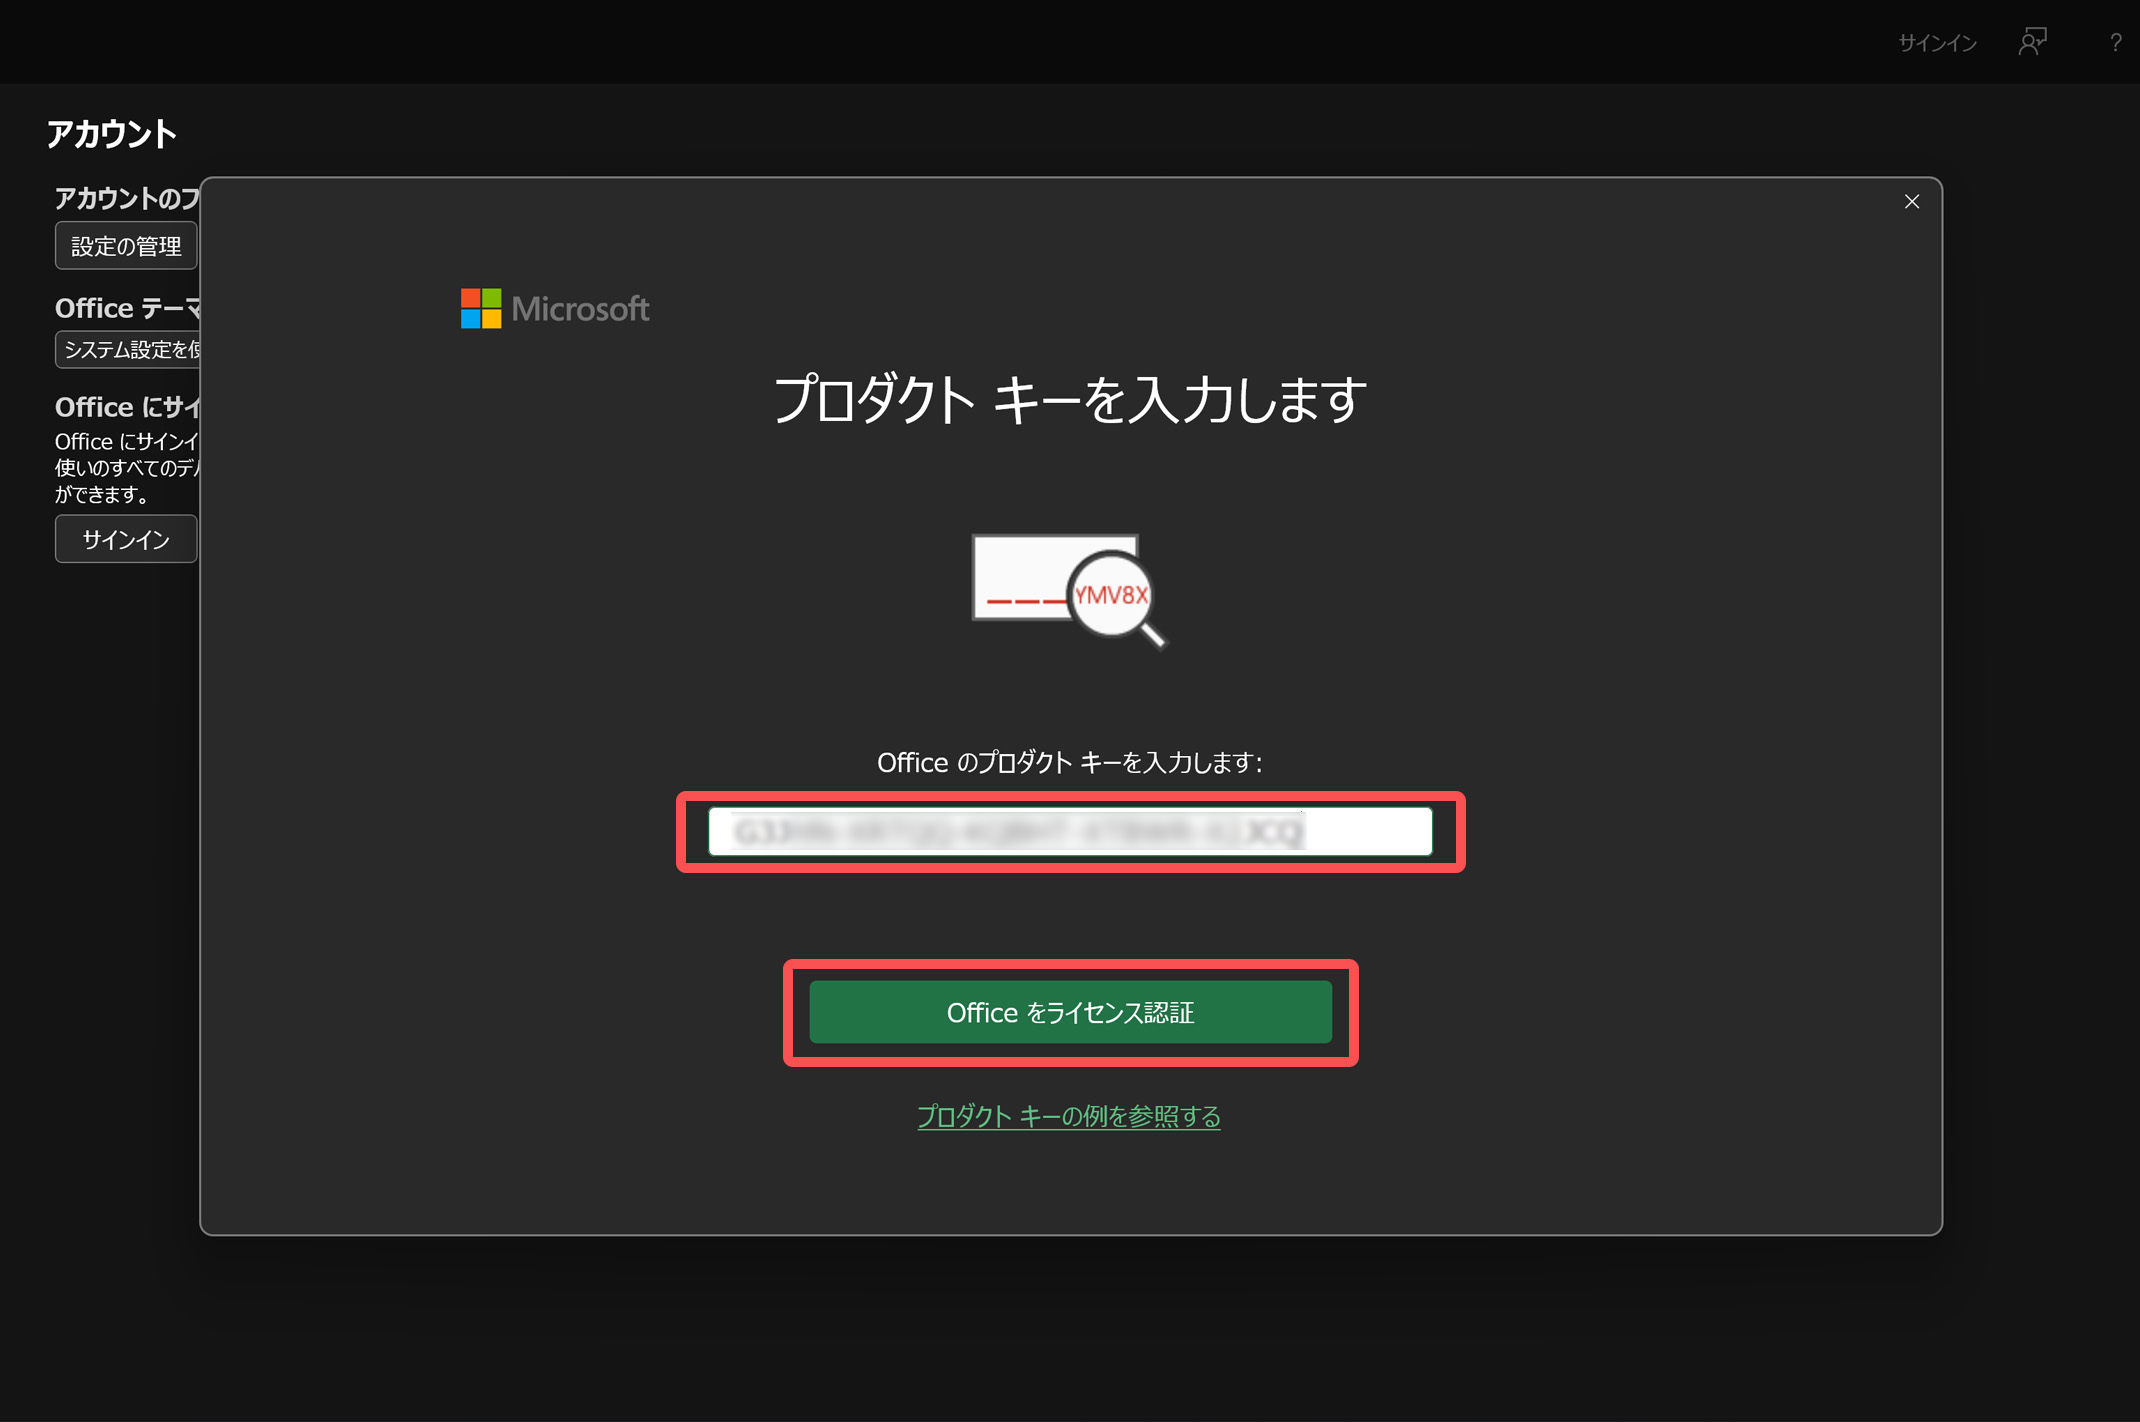This screenshot has height=1422, width=2140.
Task: Click the YMV8X magnifying glass lens
Action: pos(1111,595)
